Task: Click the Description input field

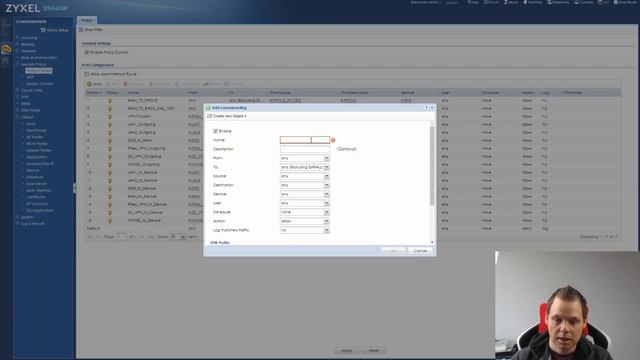Action: point(304,149)
